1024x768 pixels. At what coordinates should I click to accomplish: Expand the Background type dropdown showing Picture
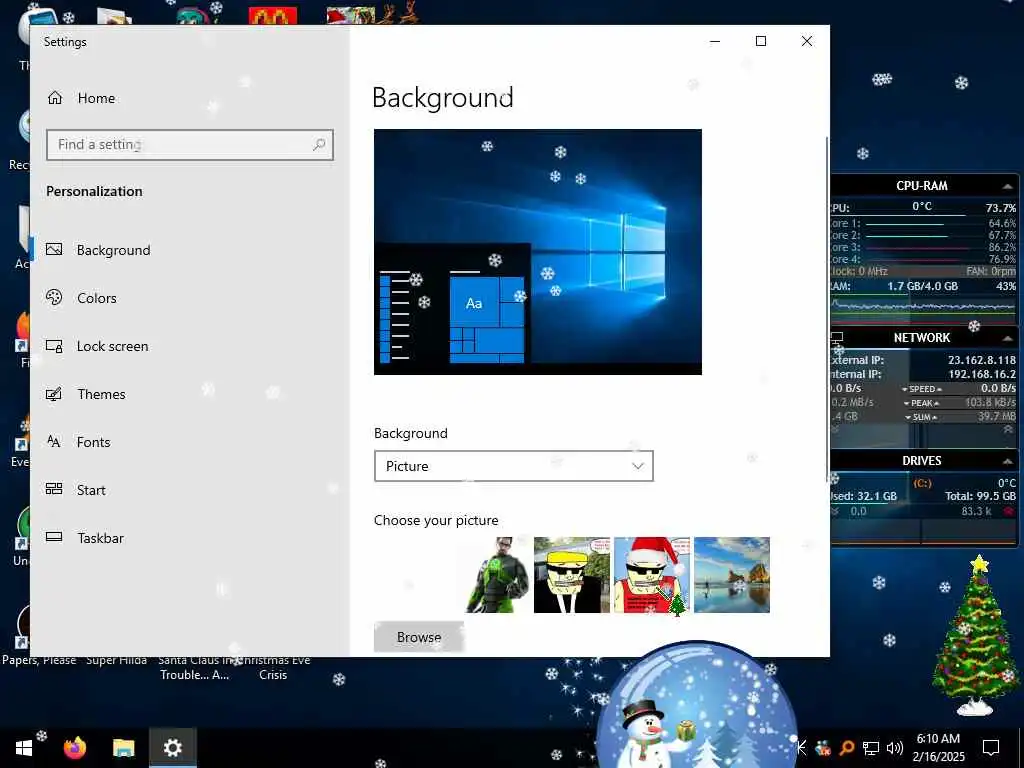pyautogui.click(x=514, y=466)
